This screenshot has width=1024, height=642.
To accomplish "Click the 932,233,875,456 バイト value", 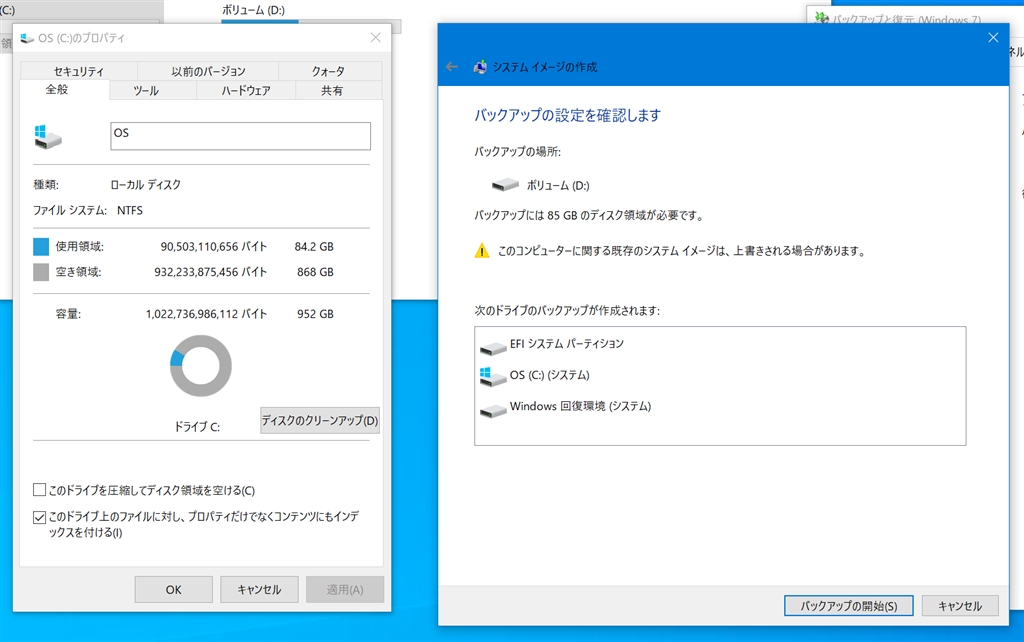I will coord(211,272).
